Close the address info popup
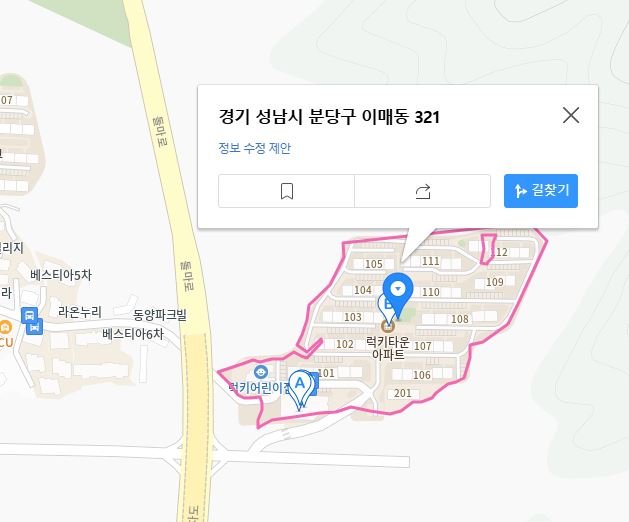This screenshot has width=629, height=522. pos(570,115)
